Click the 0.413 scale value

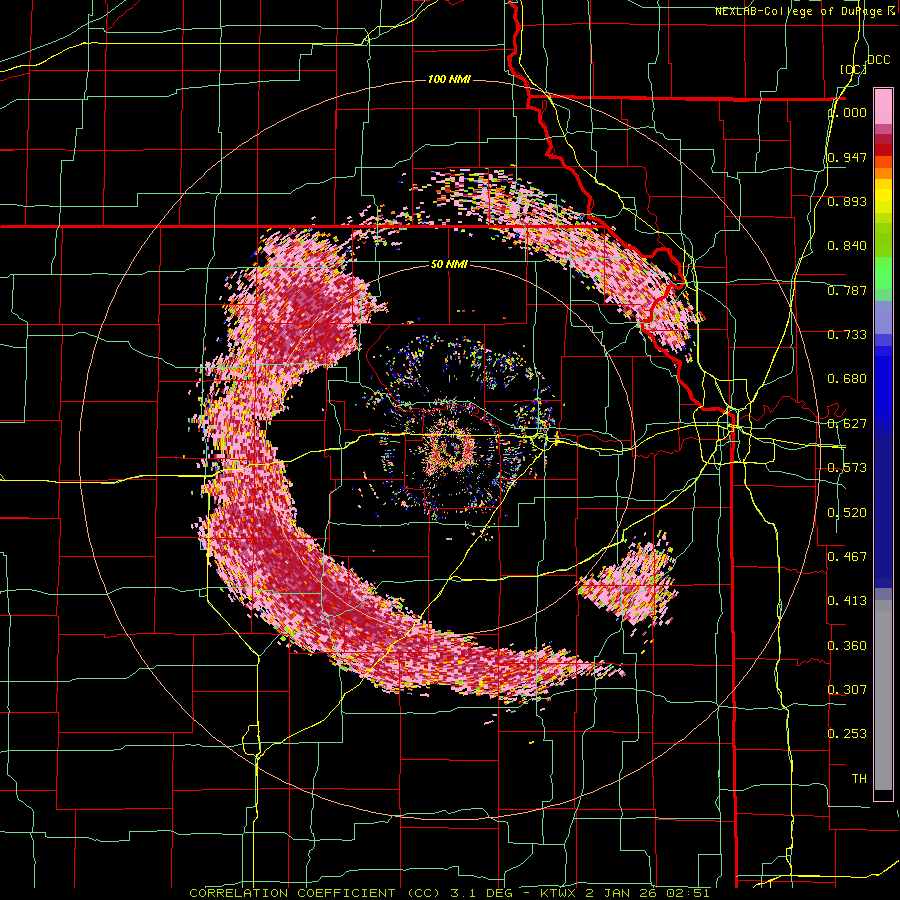point(847,601)
